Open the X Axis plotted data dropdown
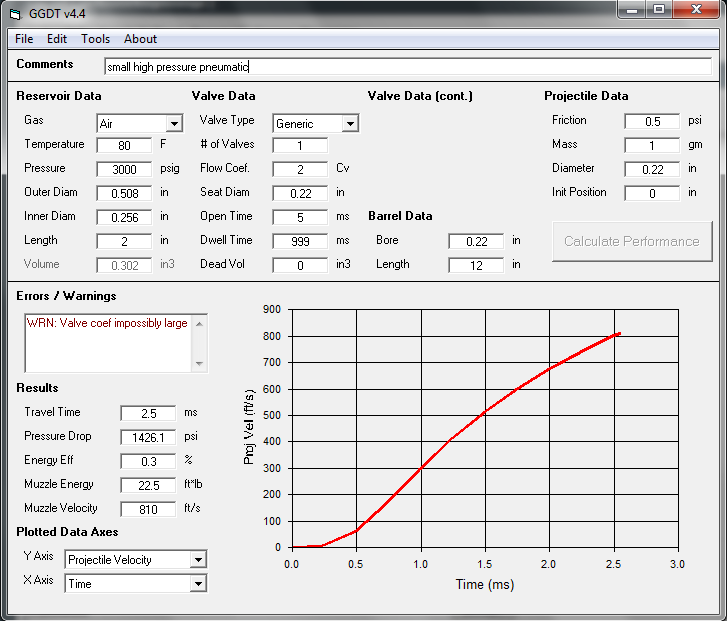The width and height of the screenshot is (727, 621). tap(197, 584)
